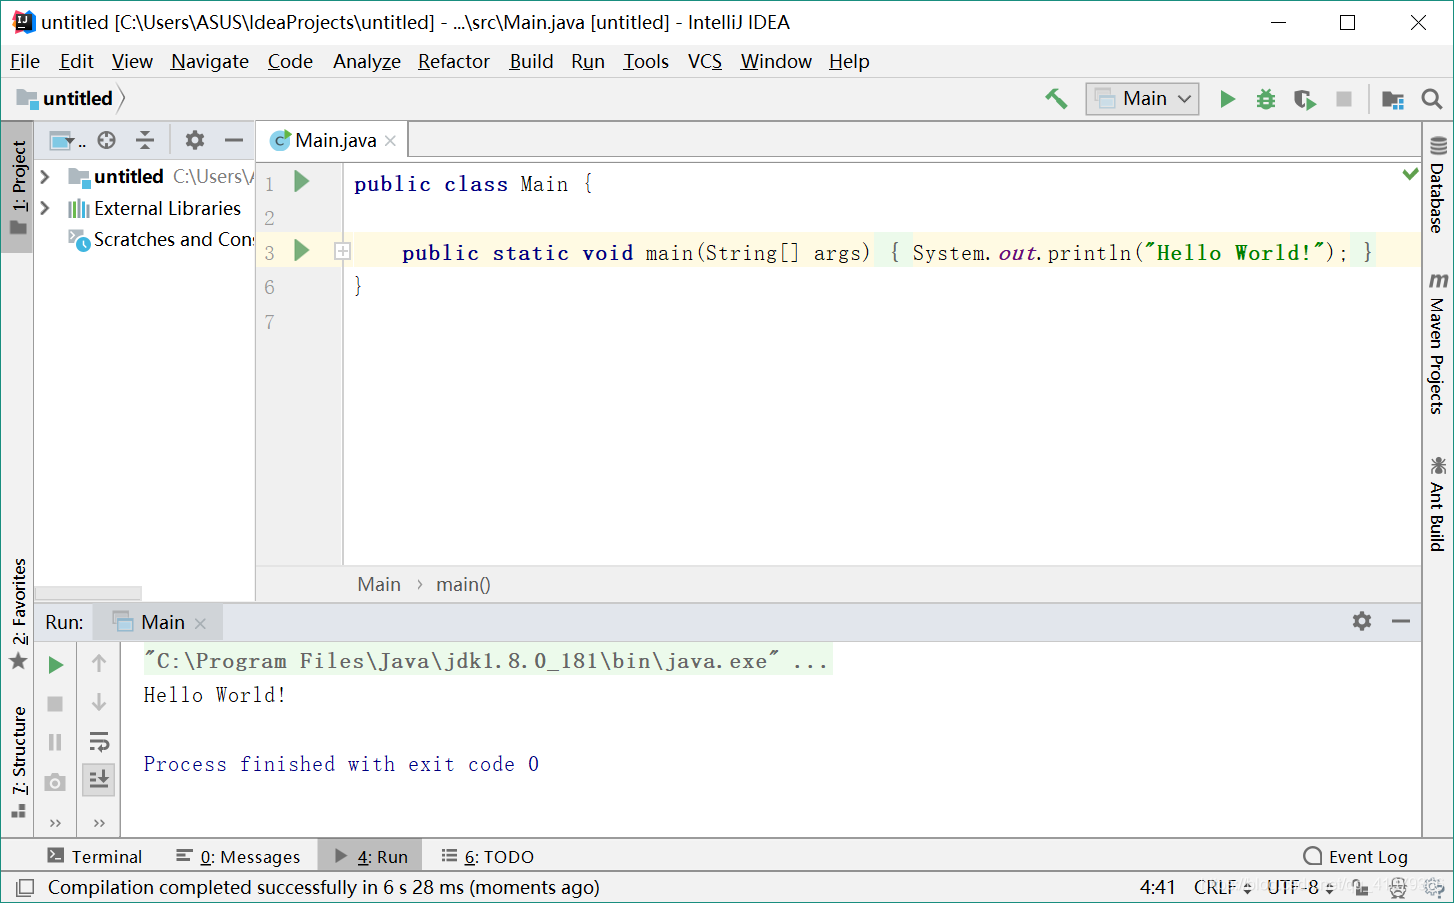Expand External Libraries tree node
The image size is (1454, 903).
(45, 208)
